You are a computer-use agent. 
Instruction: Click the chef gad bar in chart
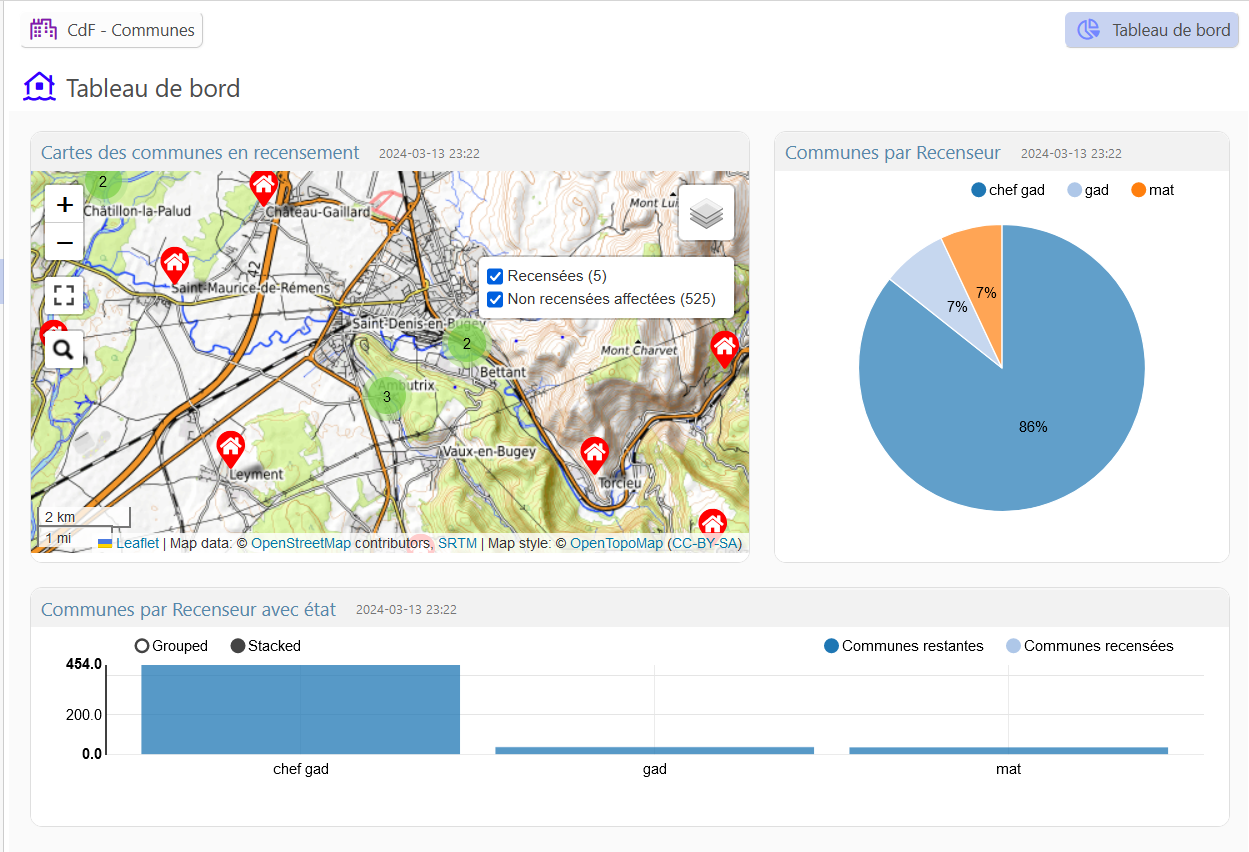tap(300, 709)
